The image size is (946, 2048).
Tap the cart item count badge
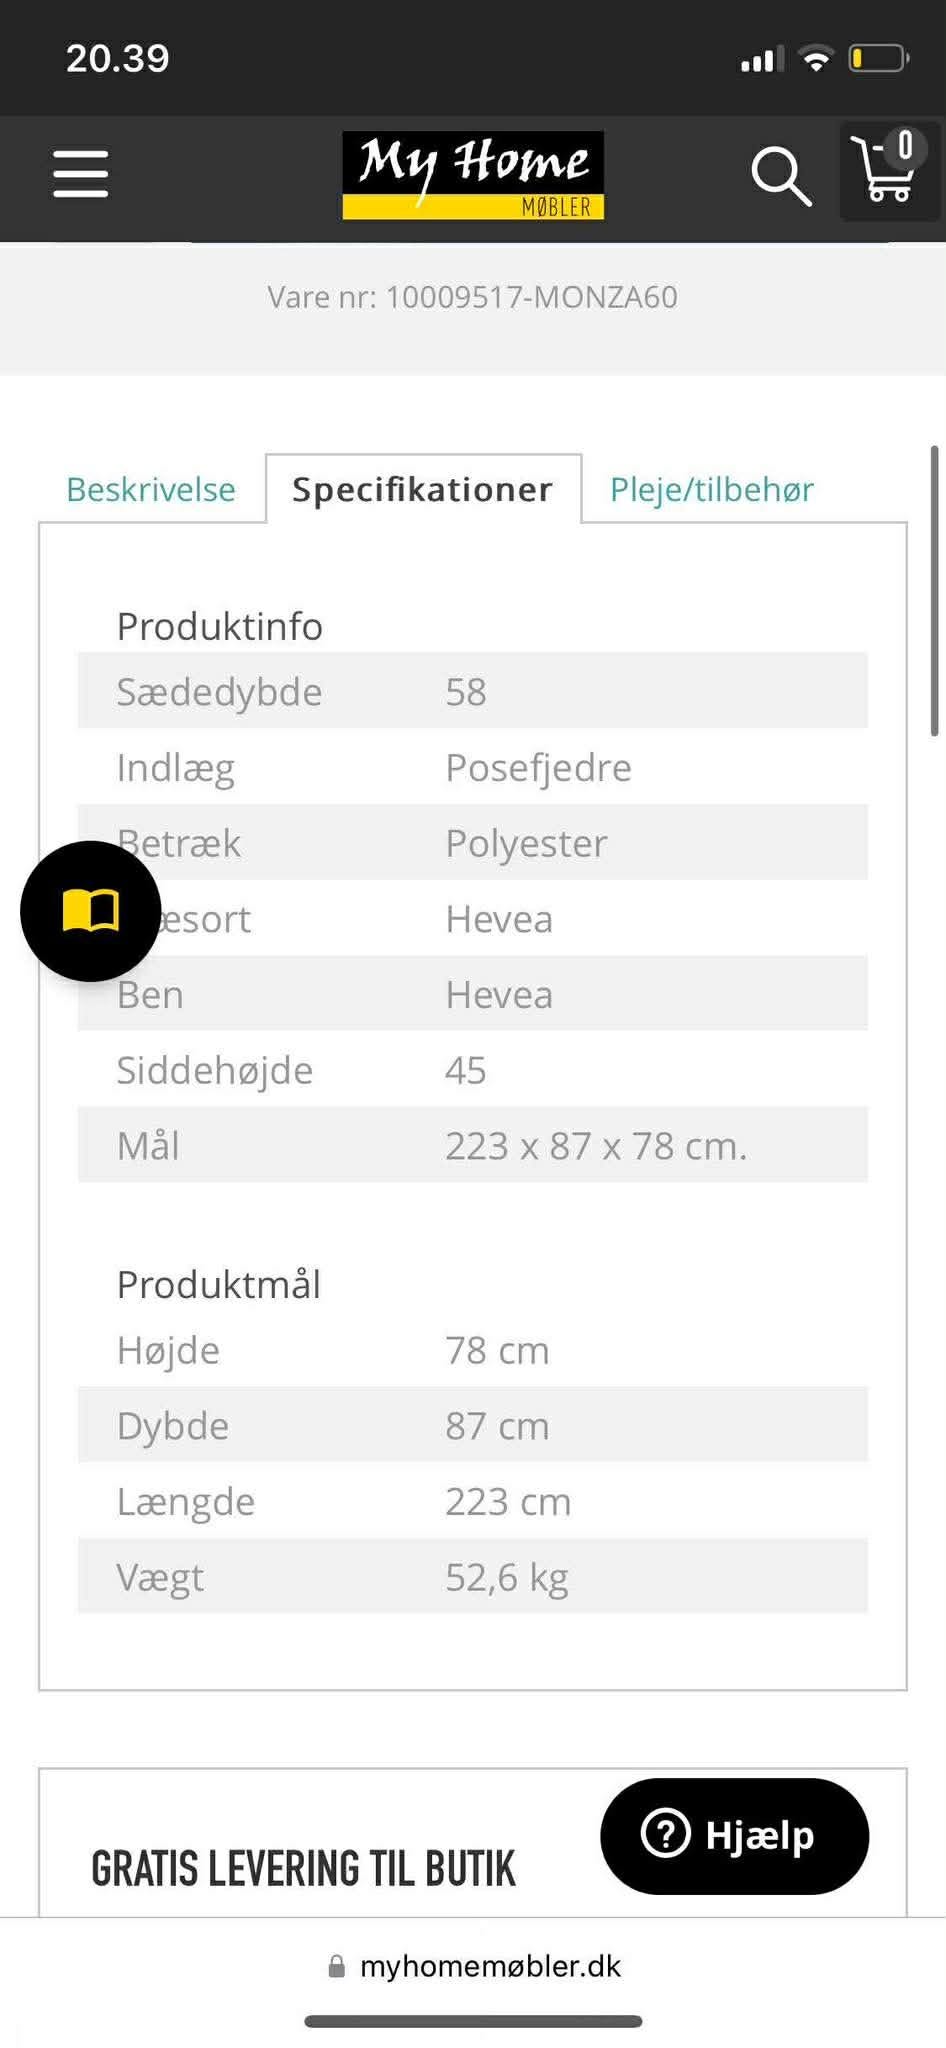click(x=905, y=146)
